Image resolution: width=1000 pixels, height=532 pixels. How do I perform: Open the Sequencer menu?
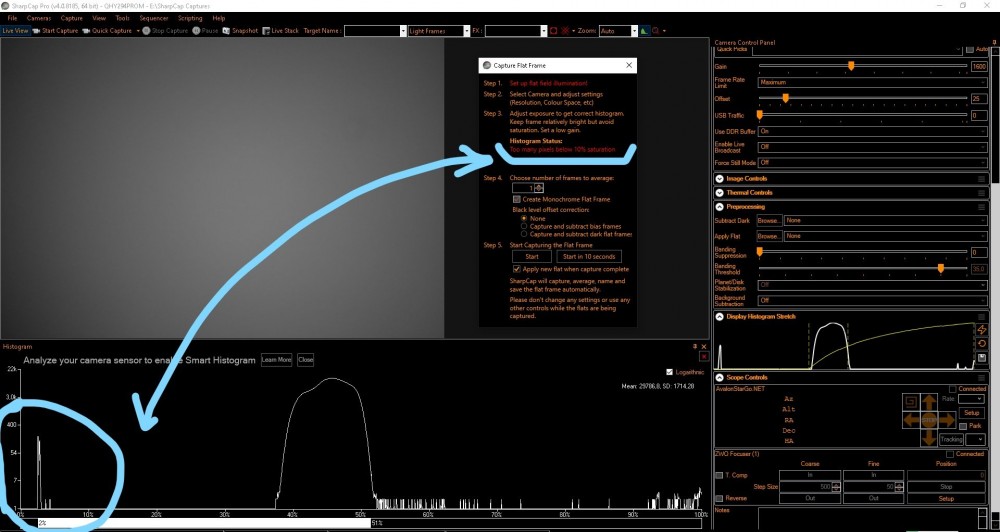pos(154,18)
